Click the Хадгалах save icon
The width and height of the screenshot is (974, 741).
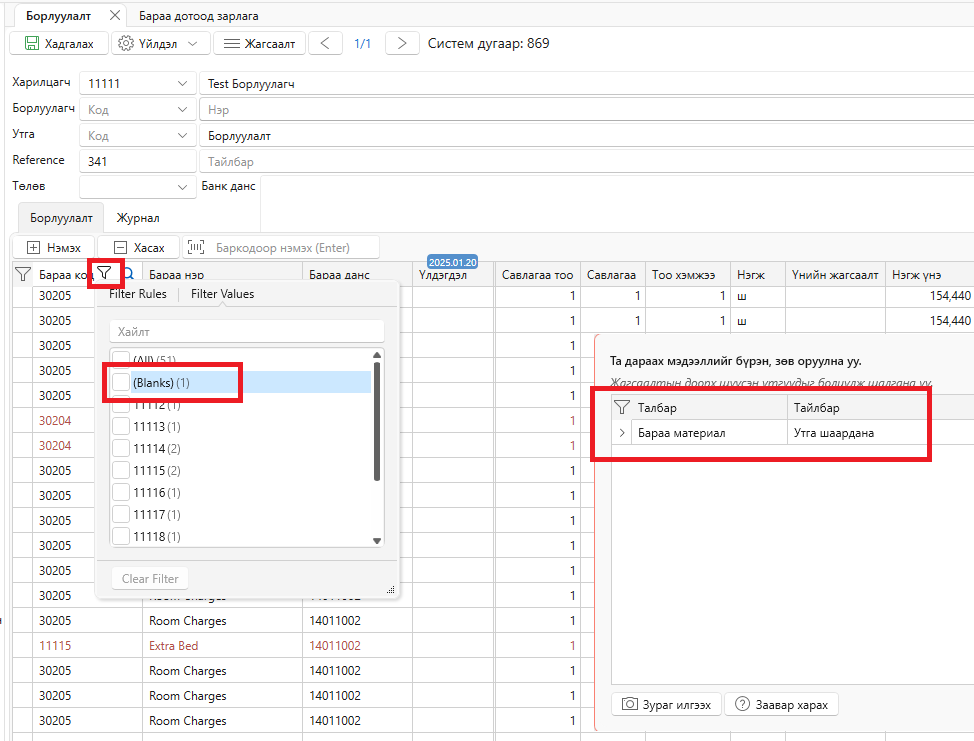pyautogui.click(x=32, y=43)
